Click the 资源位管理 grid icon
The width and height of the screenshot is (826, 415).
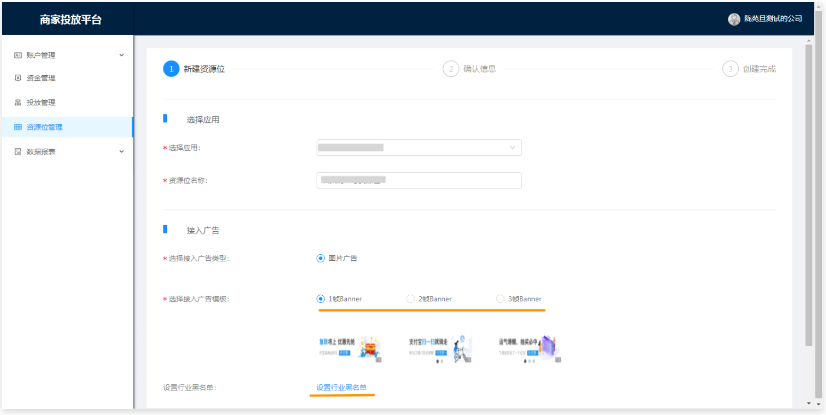coord(17,127)
